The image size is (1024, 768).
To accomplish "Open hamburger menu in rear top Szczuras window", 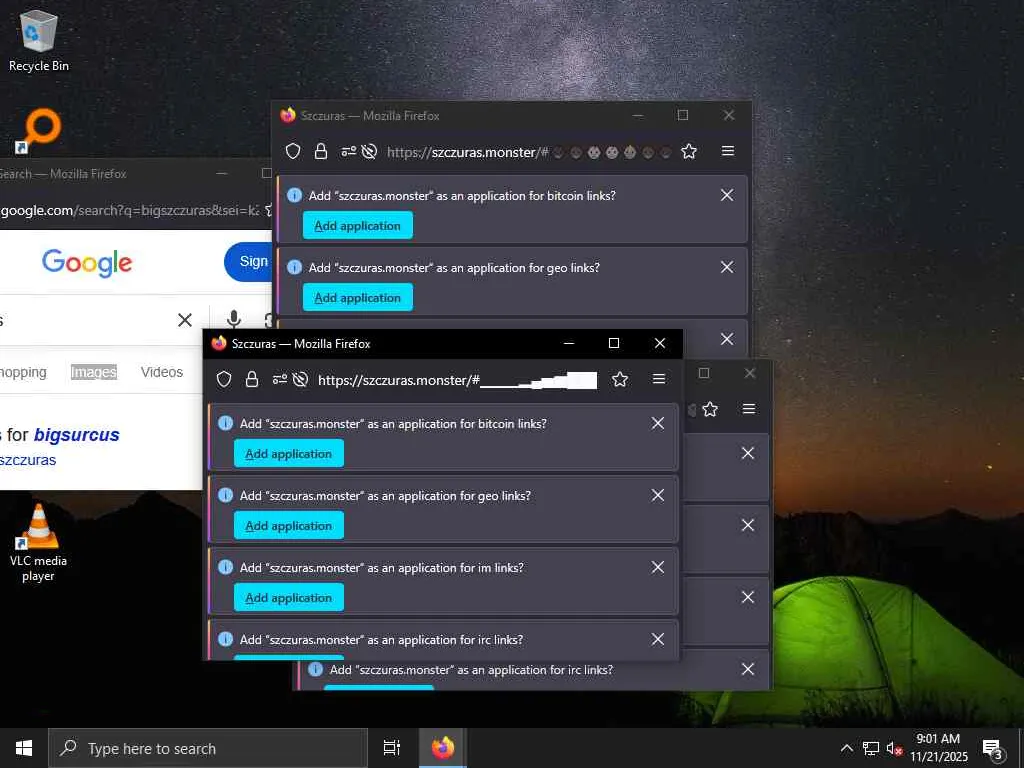I will [728, 151].
